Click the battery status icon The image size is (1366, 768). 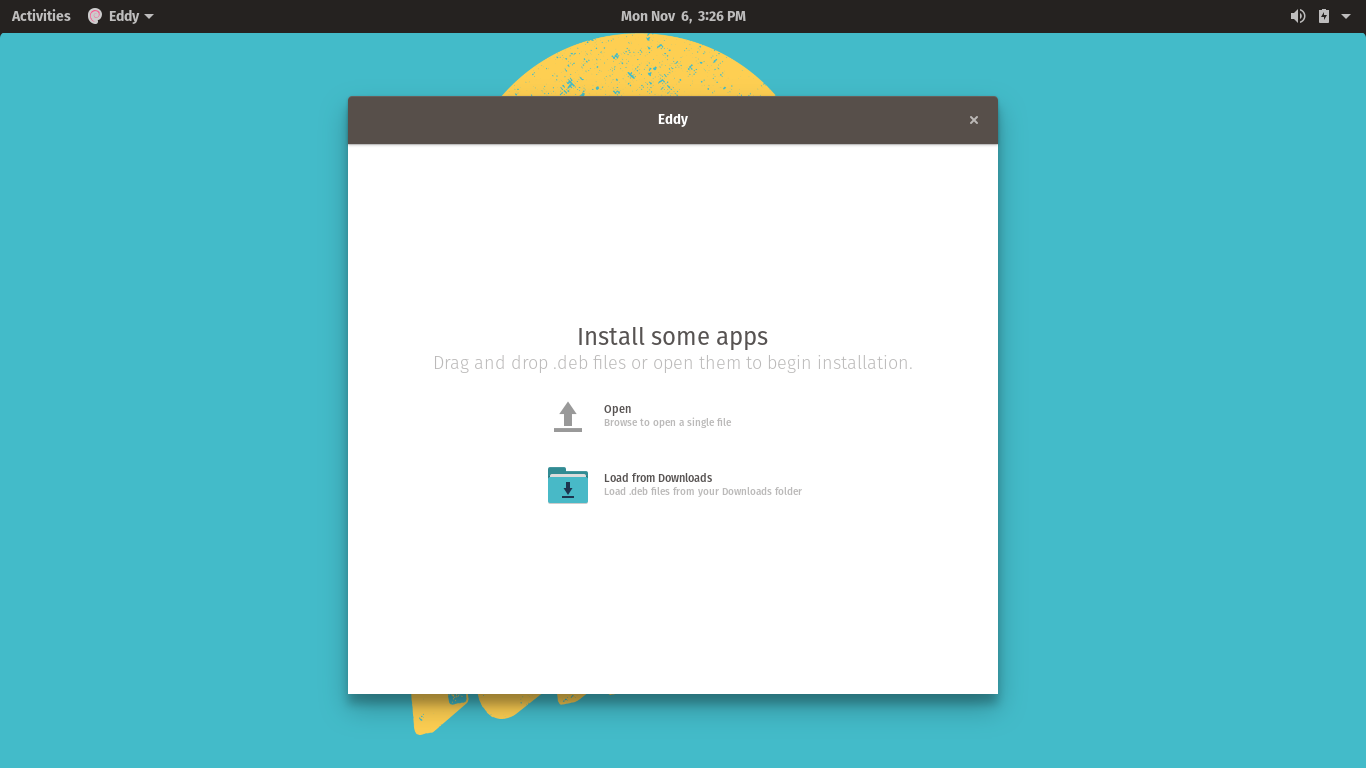pyautogui.click(x=1324, y=16)
